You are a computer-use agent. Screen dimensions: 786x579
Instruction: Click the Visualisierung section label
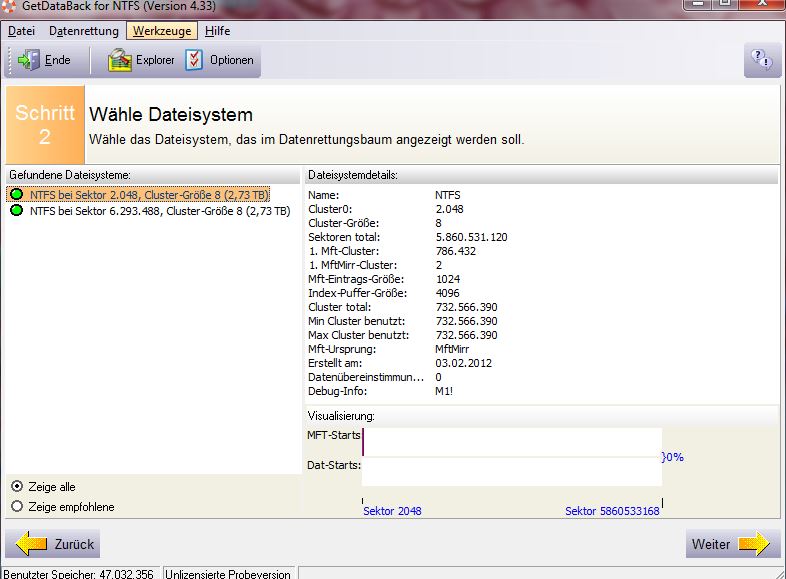[341, 416]
